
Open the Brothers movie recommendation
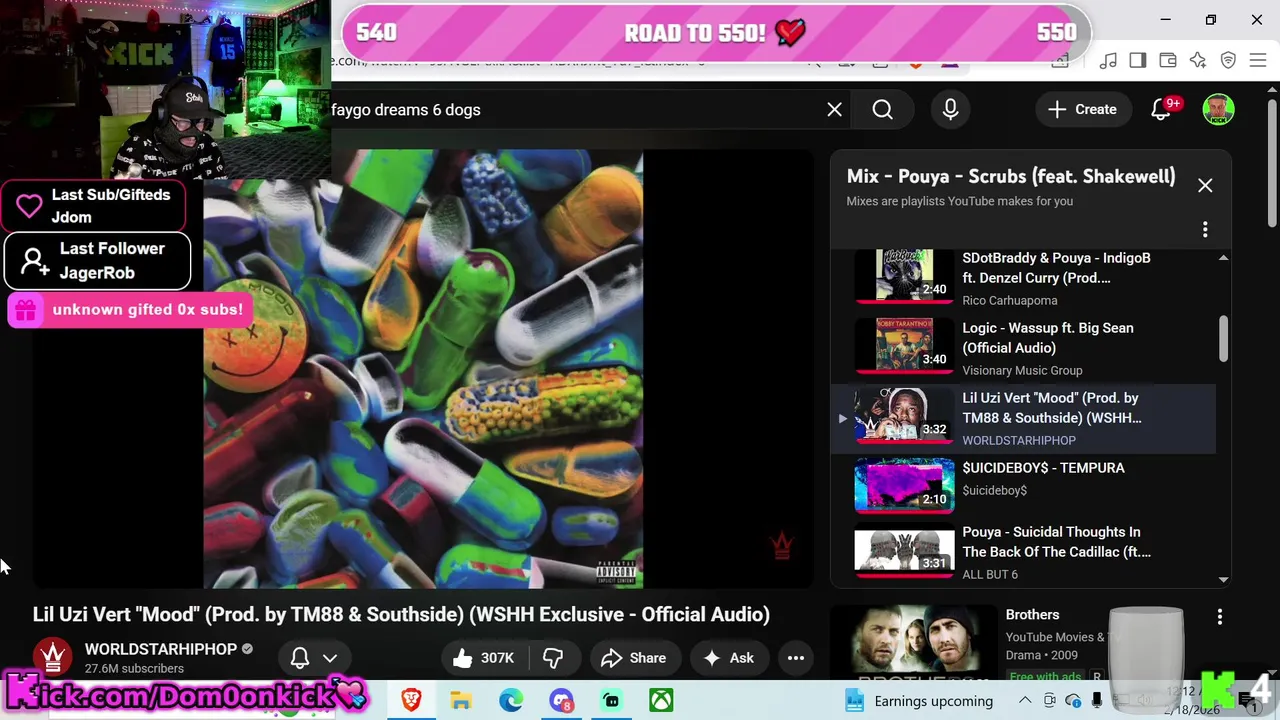click(x=1032, y=615)
